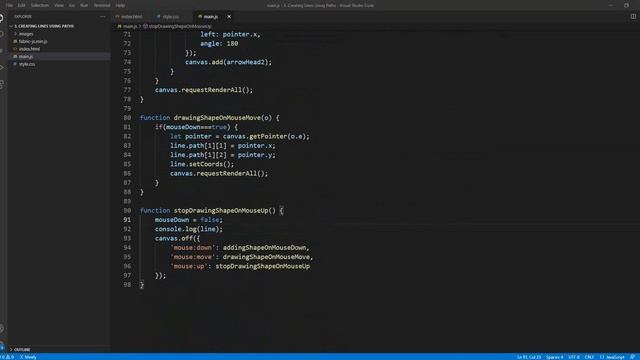
Task: Click 'canvas.add(arrowHead2);' on line 74
Action: [228, 62]
